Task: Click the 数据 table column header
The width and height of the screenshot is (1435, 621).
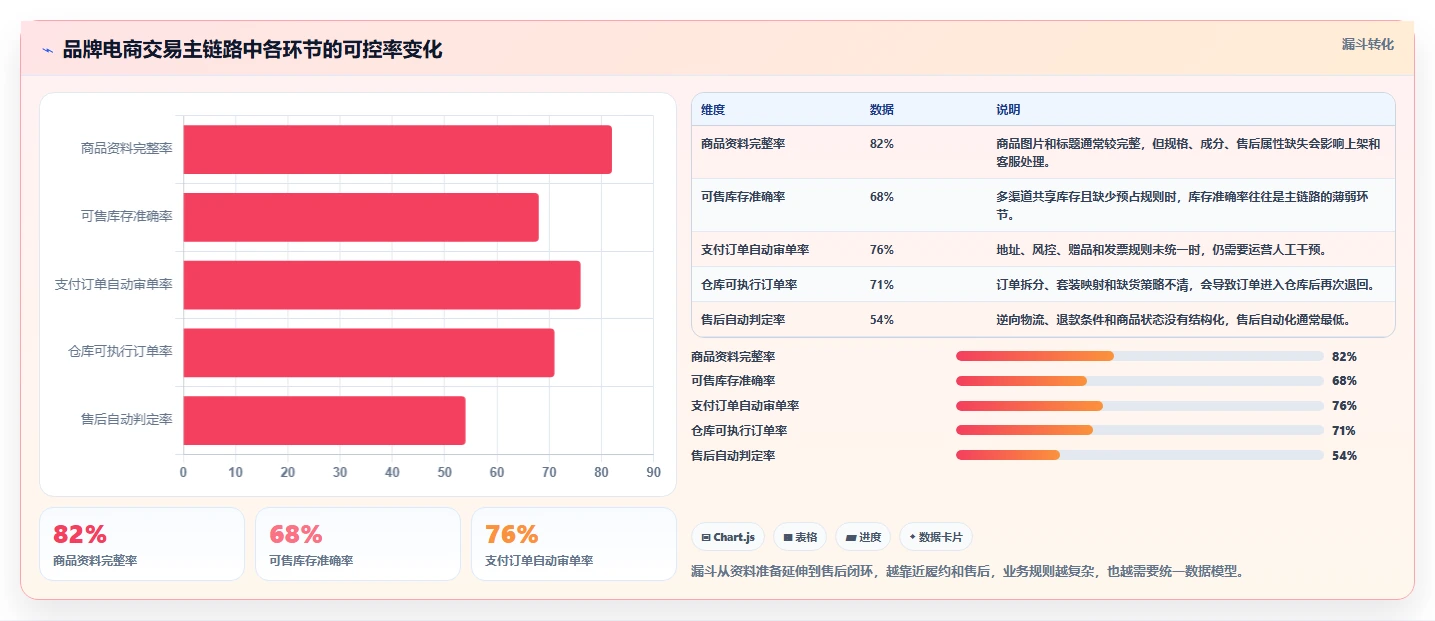Action: pyautogui.click(x=882, y=109)
